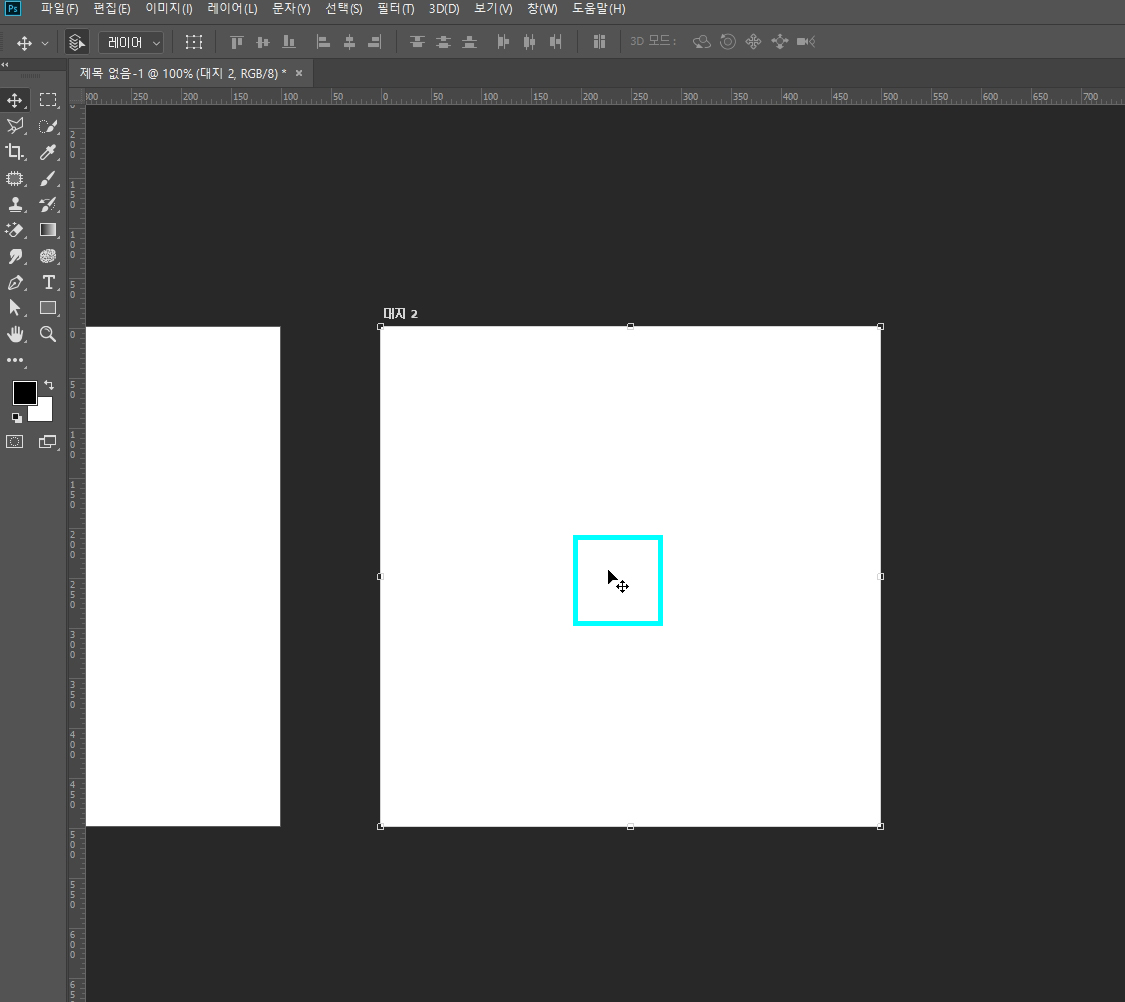Viewport: 1125px width, 1002px height.
Task: Select the Polygonal Lasso tool
Action: click(x=15, y=126)
